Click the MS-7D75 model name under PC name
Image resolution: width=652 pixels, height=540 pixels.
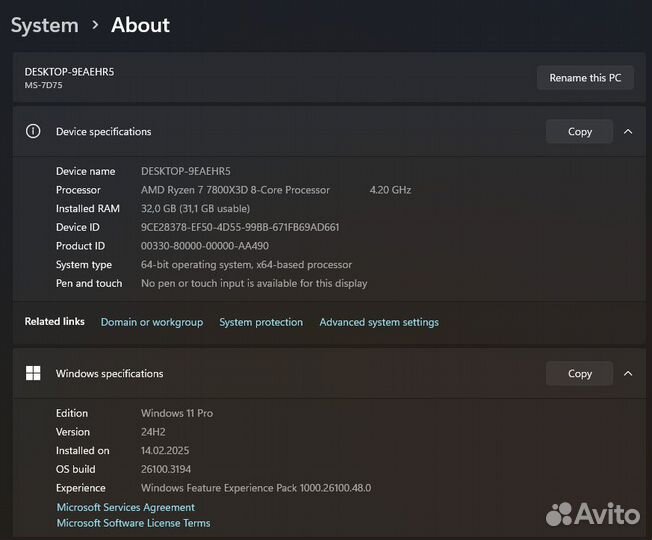point(43,85)
